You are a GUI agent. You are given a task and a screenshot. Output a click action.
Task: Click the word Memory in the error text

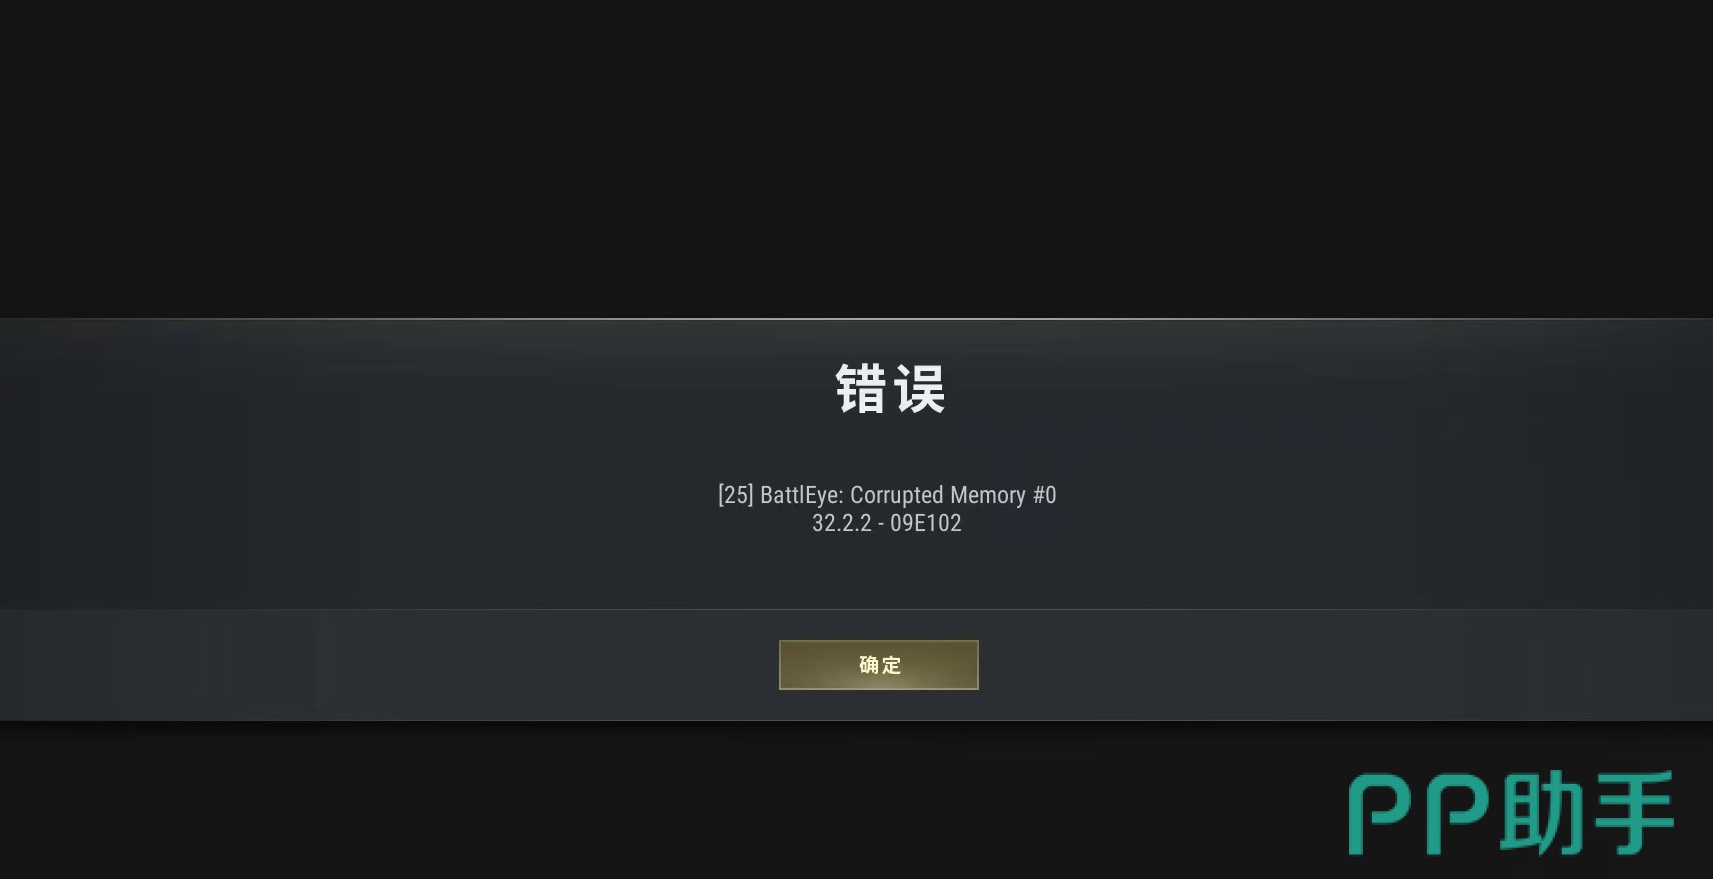point(988,495)
